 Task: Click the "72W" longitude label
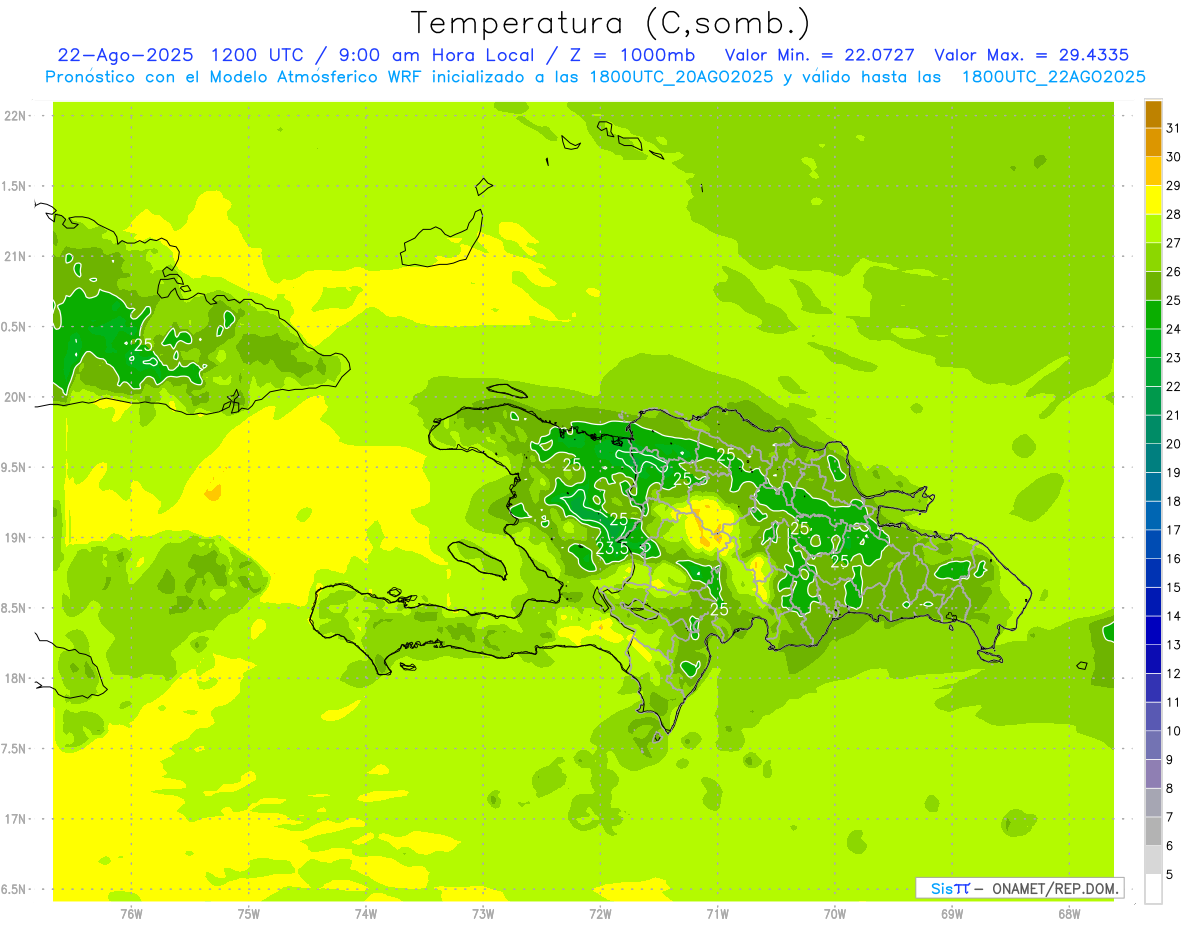(600, 913)
